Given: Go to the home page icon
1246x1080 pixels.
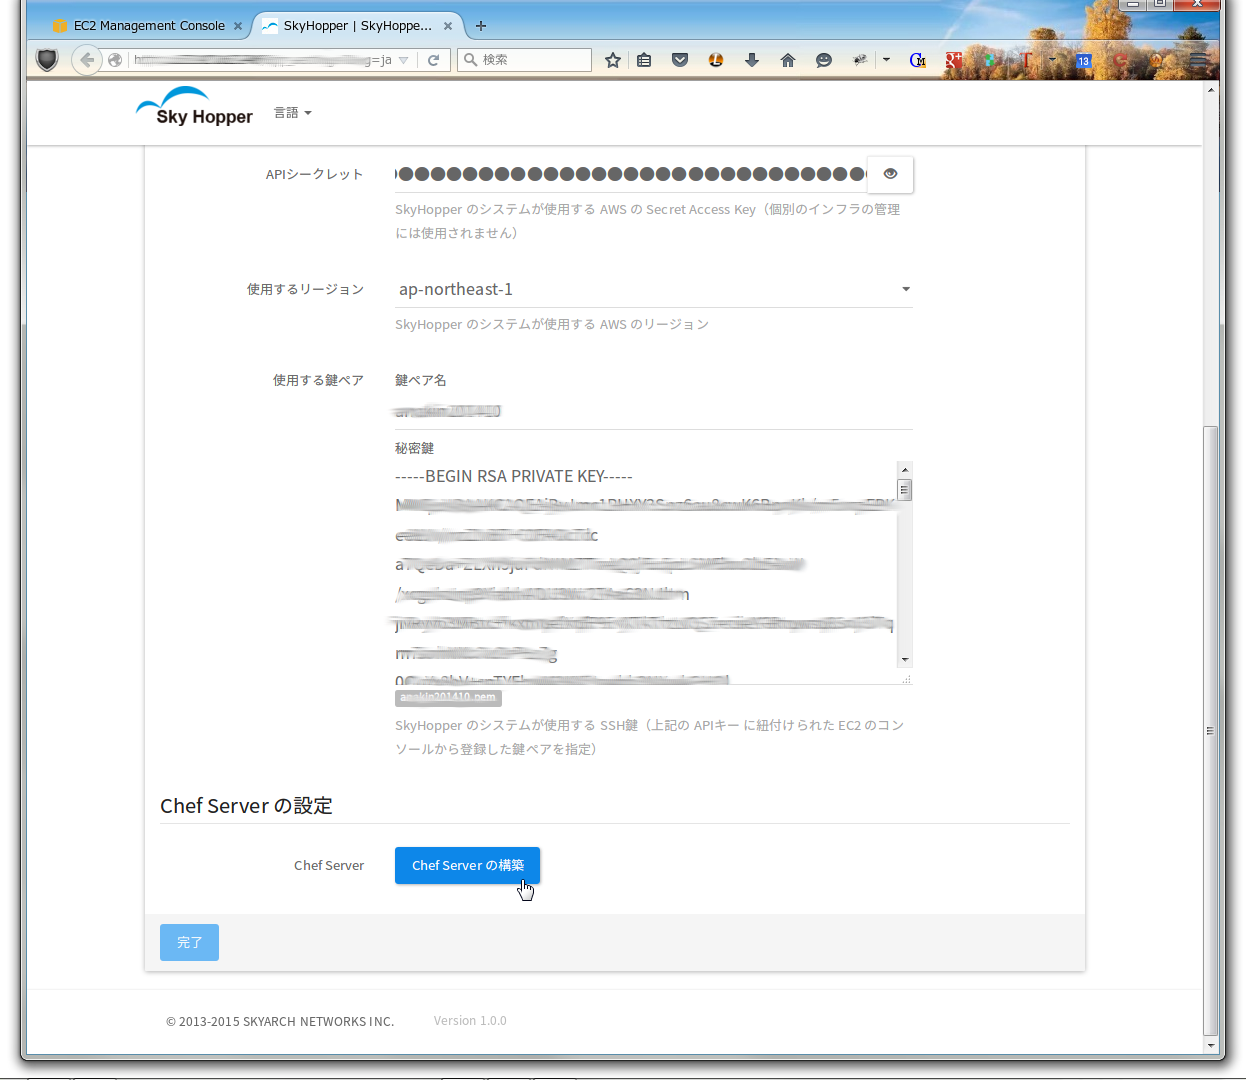Looking at the screenshot, I should point(788,60).
